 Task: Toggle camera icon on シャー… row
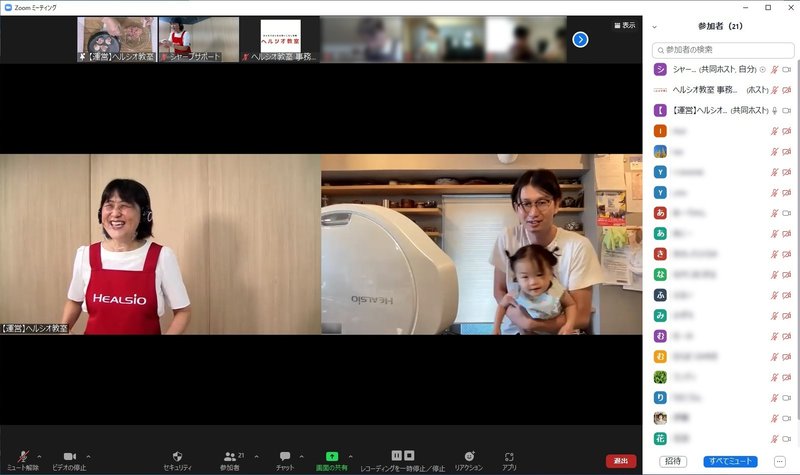787,69
